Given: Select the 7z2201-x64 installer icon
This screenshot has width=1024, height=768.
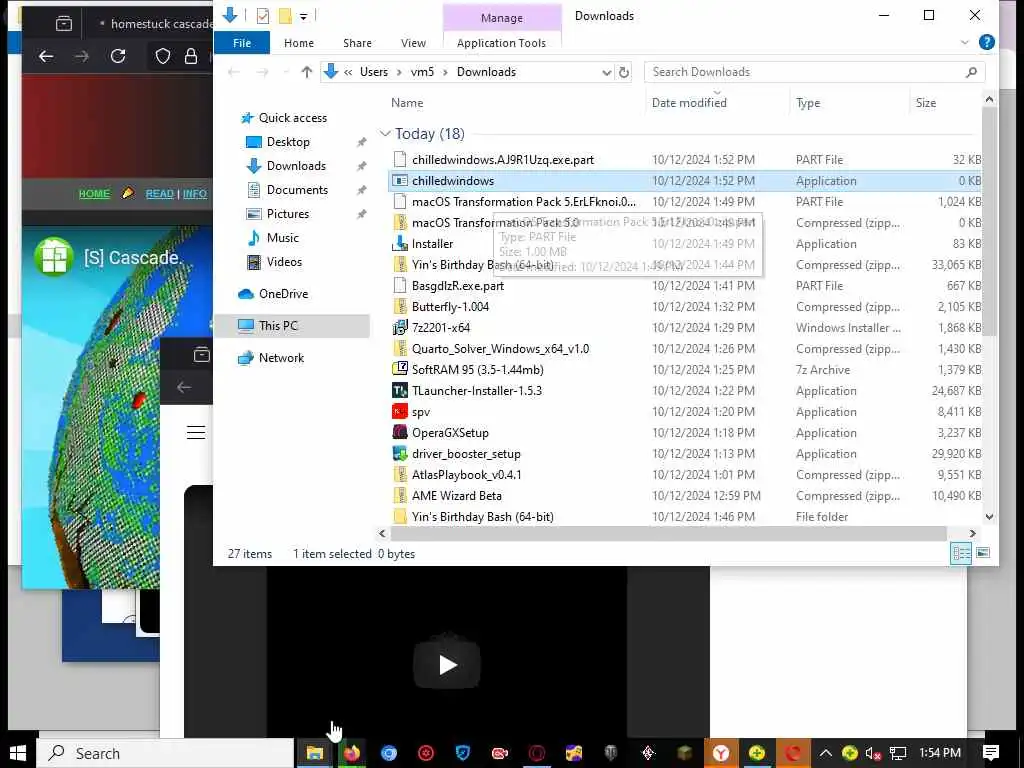Looking at the screenshot, I should (400, 328).
